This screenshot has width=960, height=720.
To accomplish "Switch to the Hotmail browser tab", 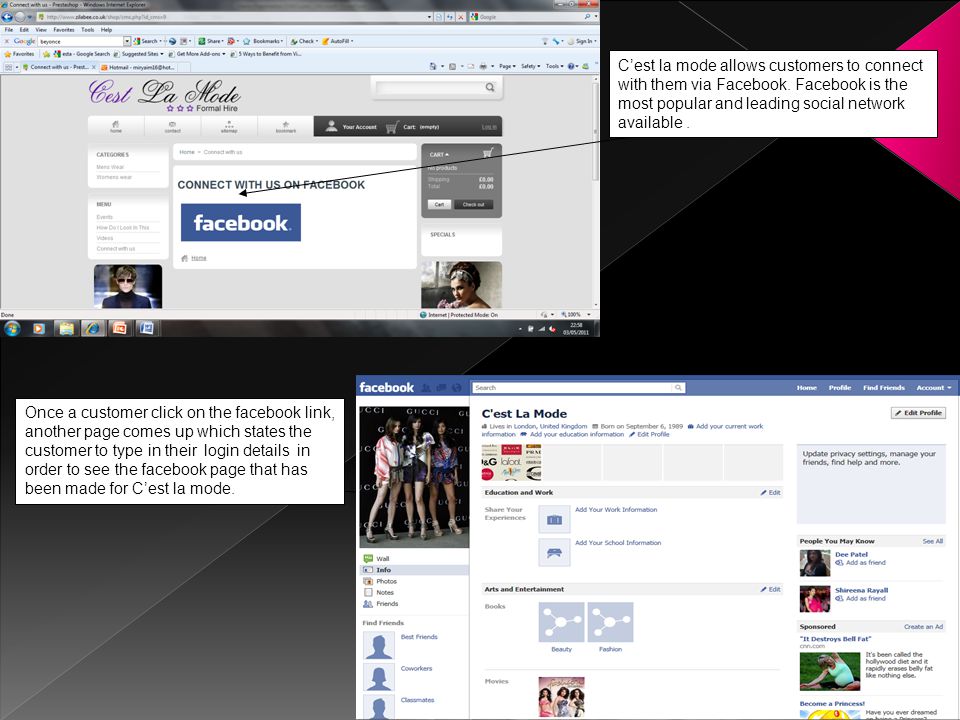I will (140, 67).
